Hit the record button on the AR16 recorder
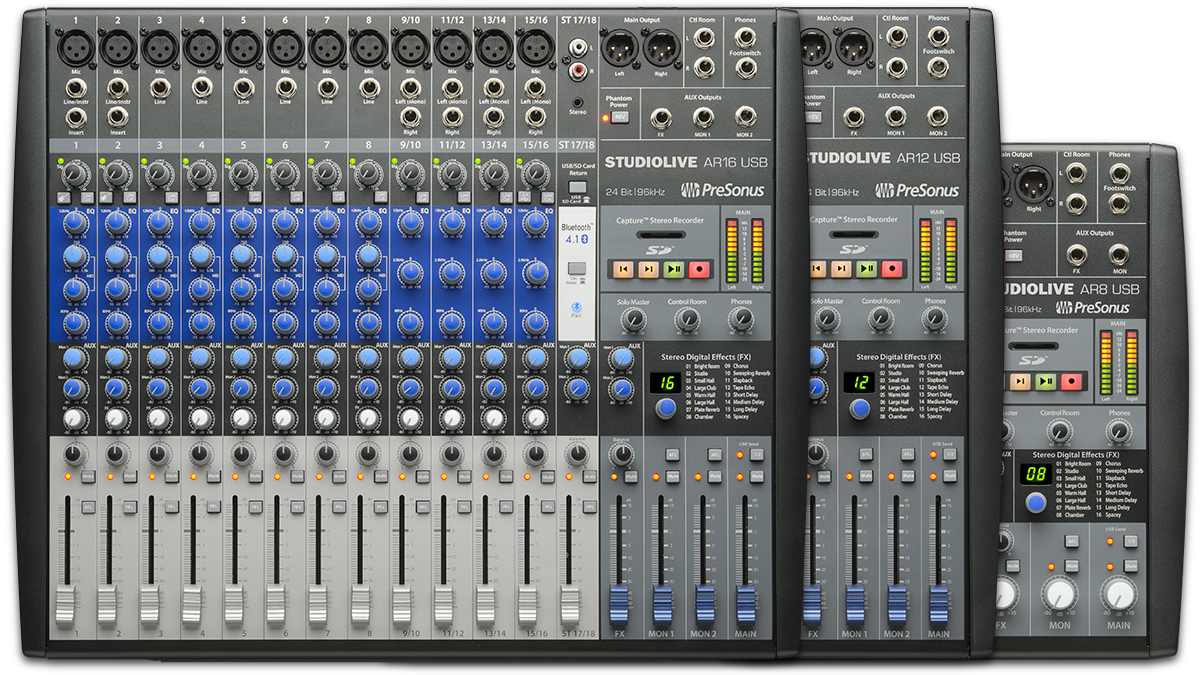Image resolution: width=1200 pixels, height=675 pixels. tap(698, 269)
